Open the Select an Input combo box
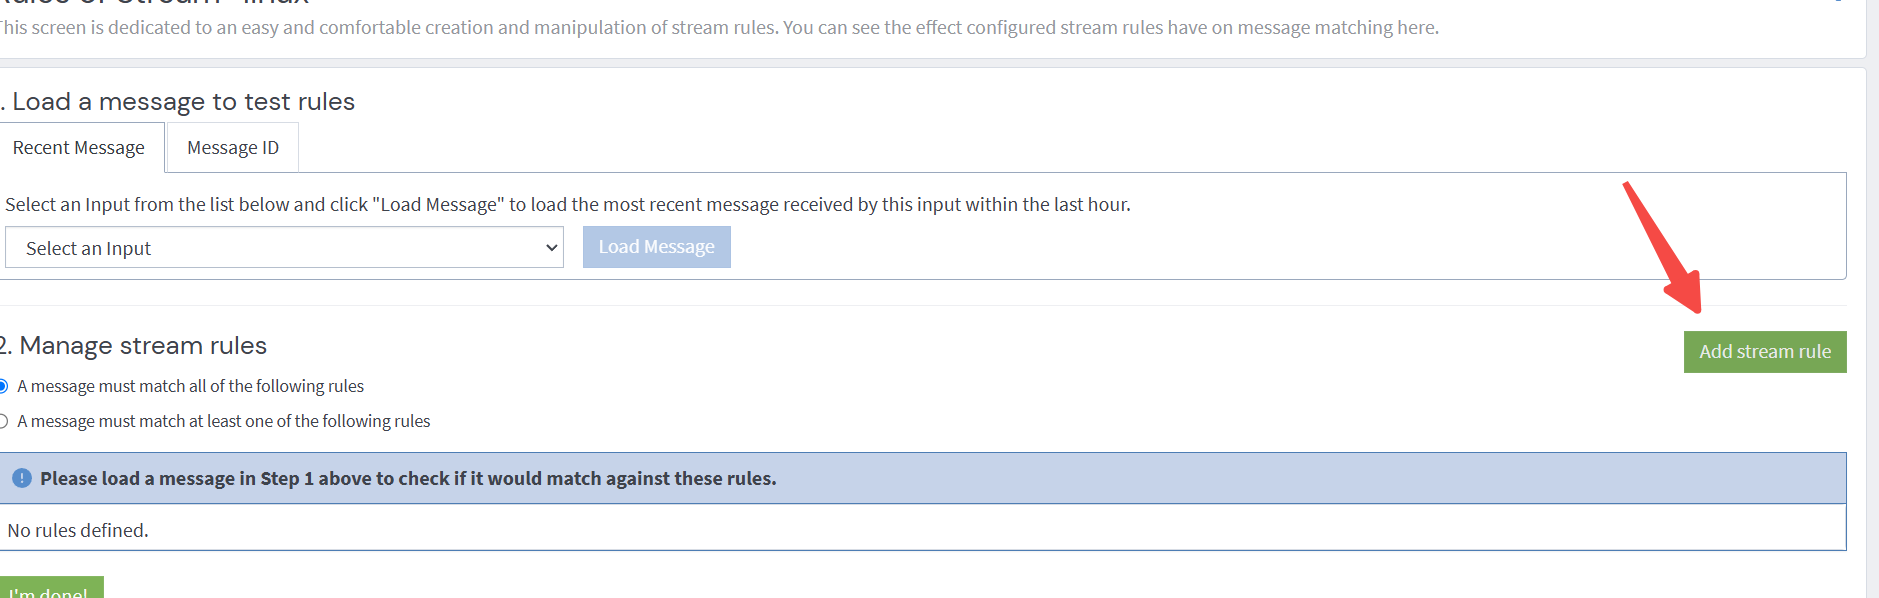 (x=284, y=247)
